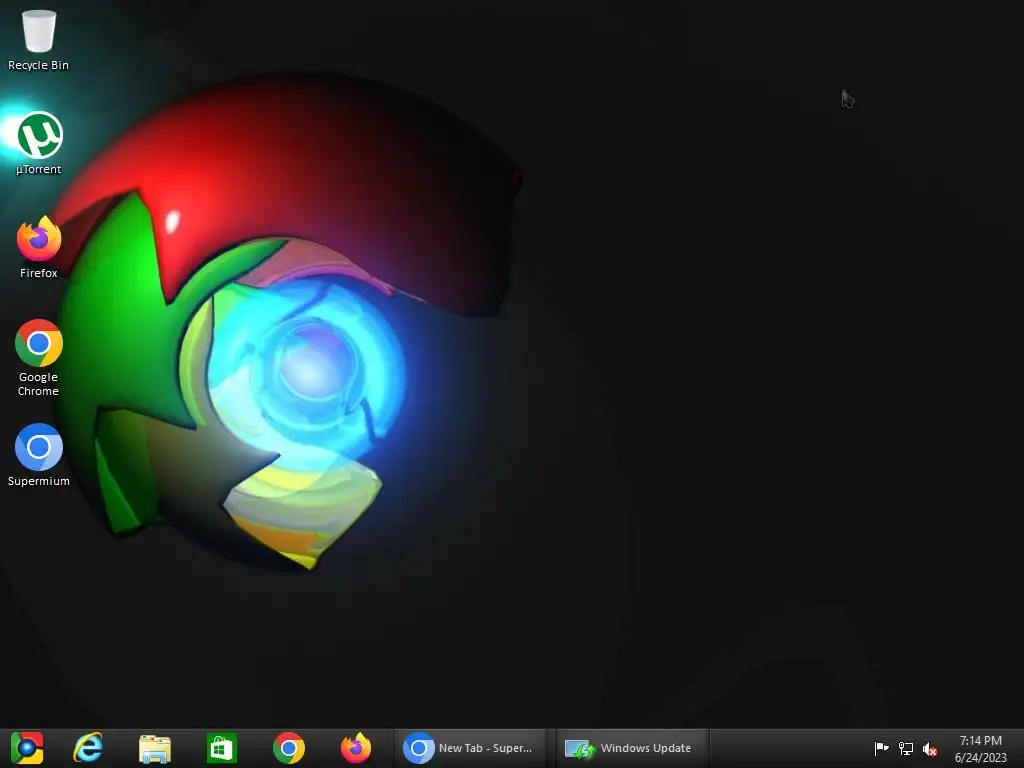Select the Recycle Bin desktop icon
1024x768 pixels.
pyautogui.click(x=39, y=39)
